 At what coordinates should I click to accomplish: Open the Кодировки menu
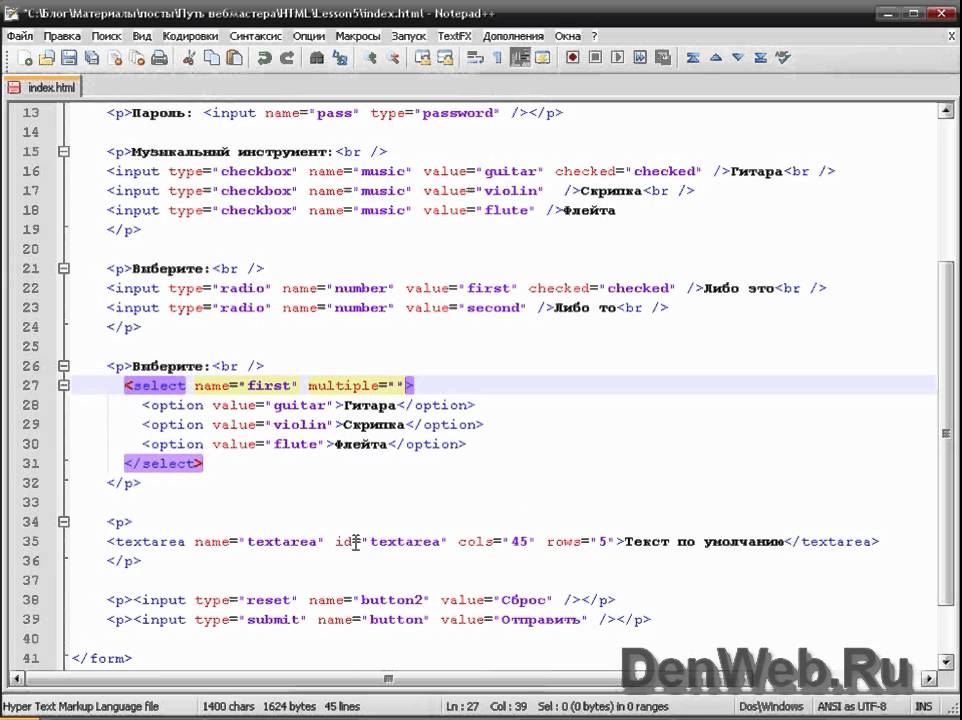coord(190,35)
